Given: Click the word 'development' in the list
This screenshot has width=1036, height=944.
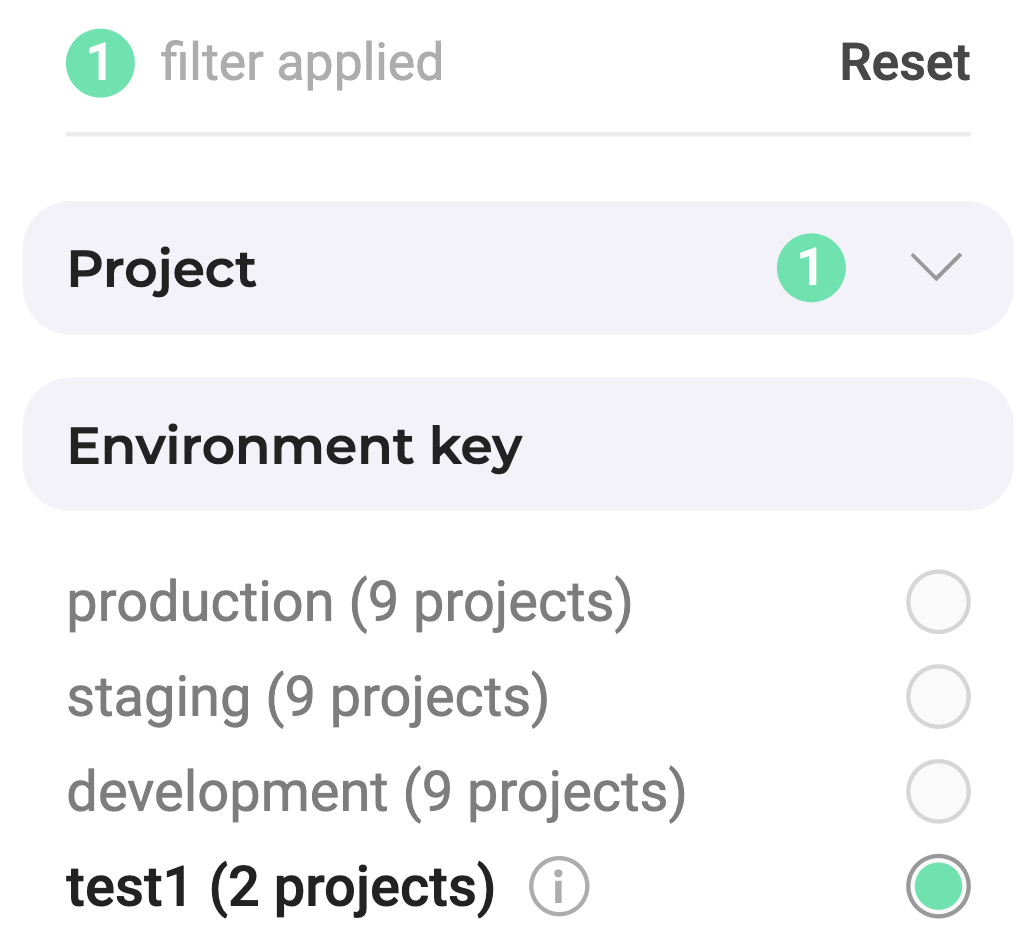Looking at the screenshot, I should [227, 792].
